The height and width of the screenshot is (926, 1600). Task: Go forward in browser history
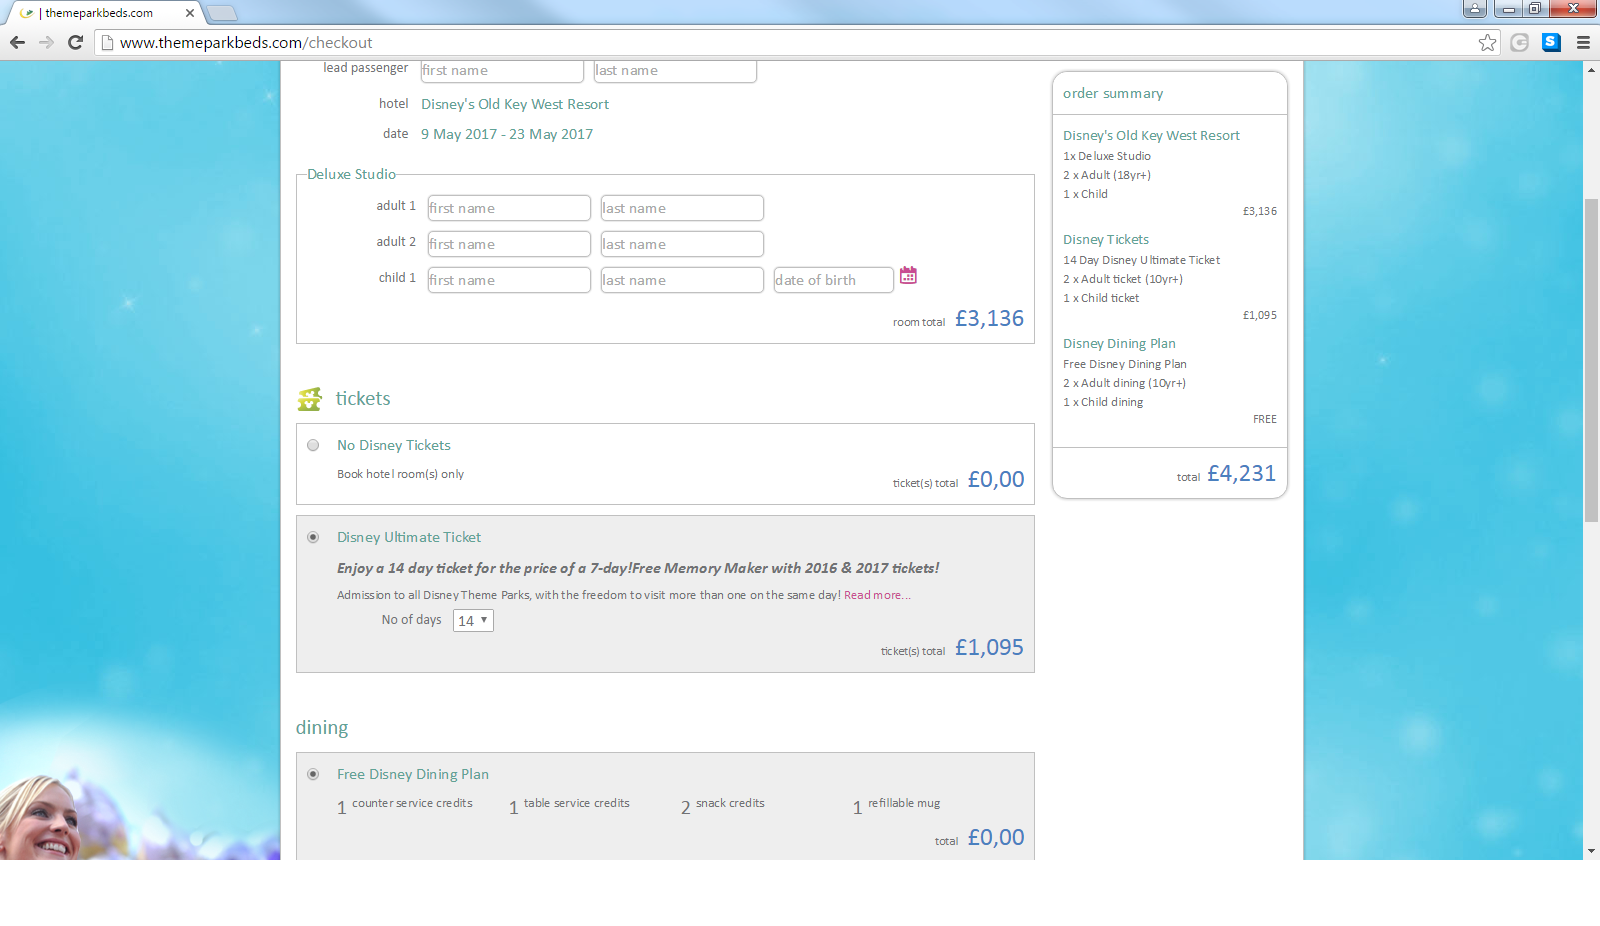click(x=46, y=42)
